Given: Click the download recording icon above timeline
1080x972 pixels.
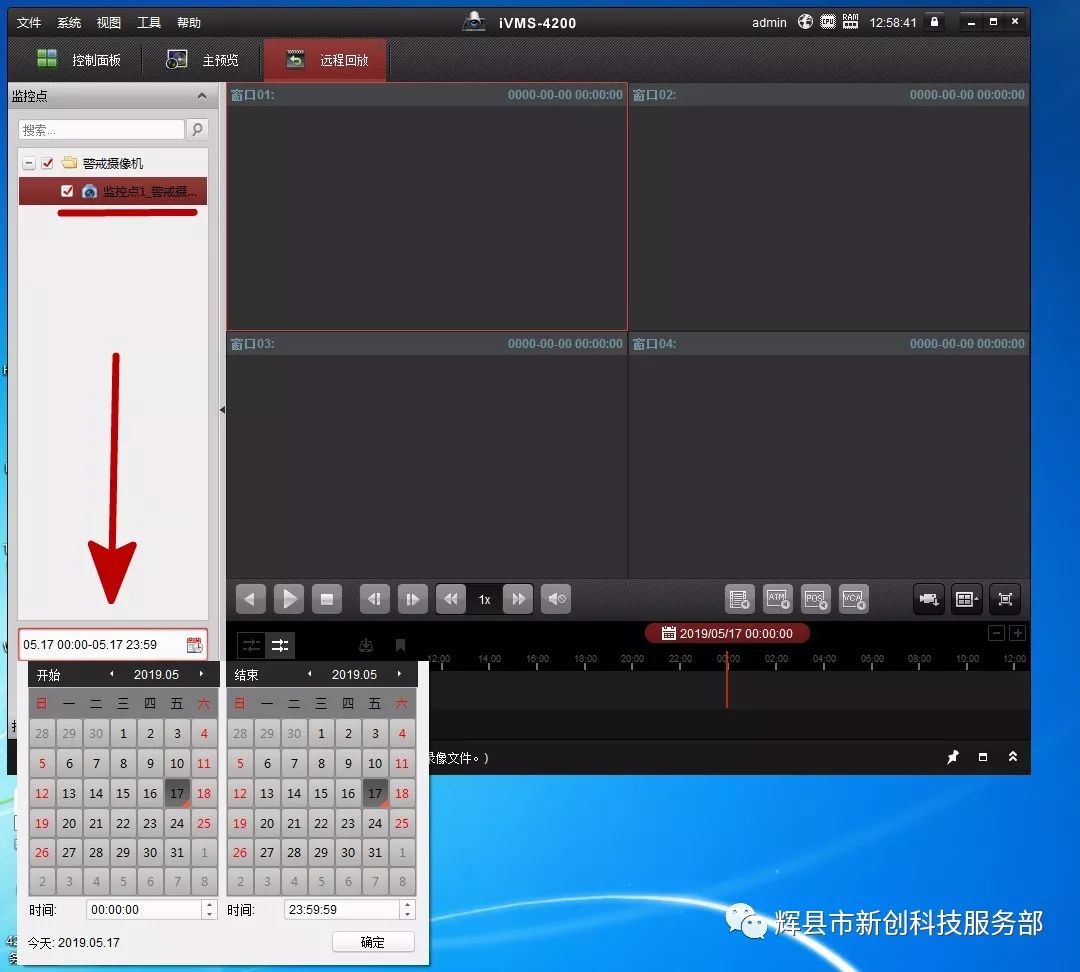Looking at the screenshot, I should click(366, 645).
